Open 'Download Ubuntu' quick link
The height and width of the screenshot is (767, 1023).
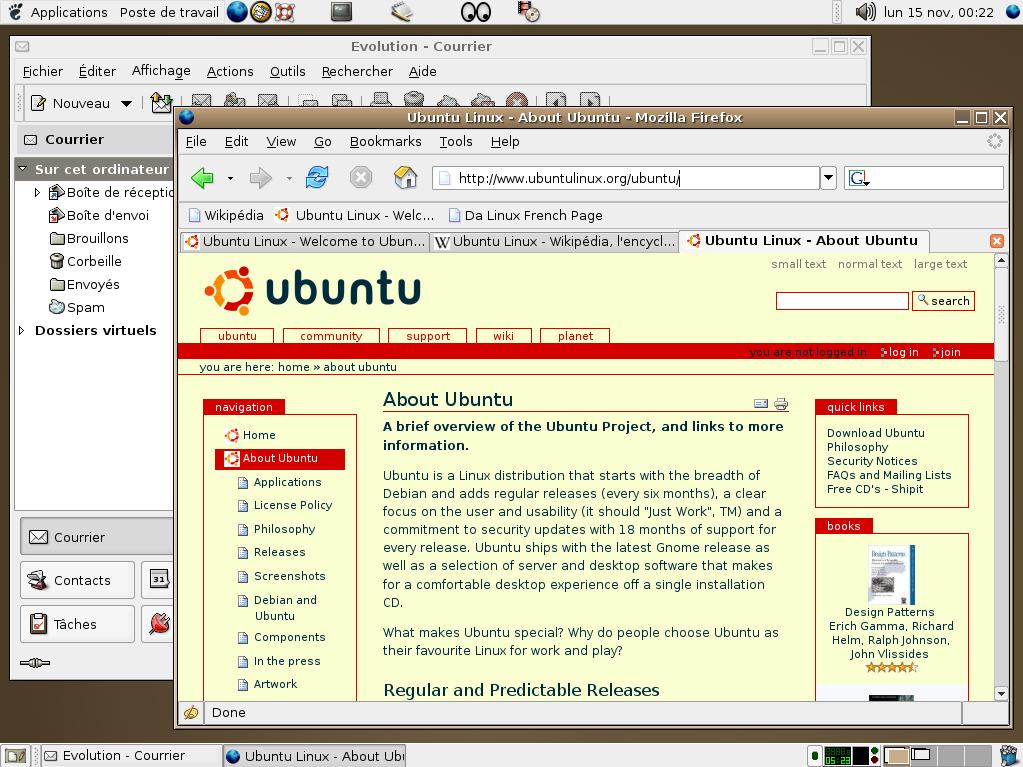click(x=876, y=433)
